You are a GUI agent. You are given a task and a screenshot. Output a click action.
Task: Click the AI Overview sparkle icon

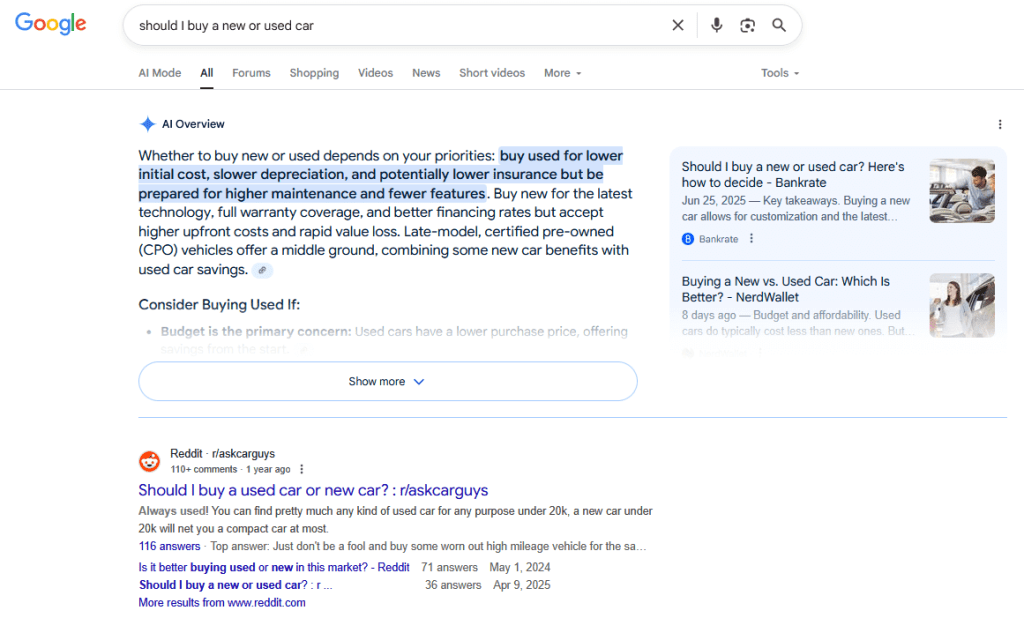click(x=148, y=124)
